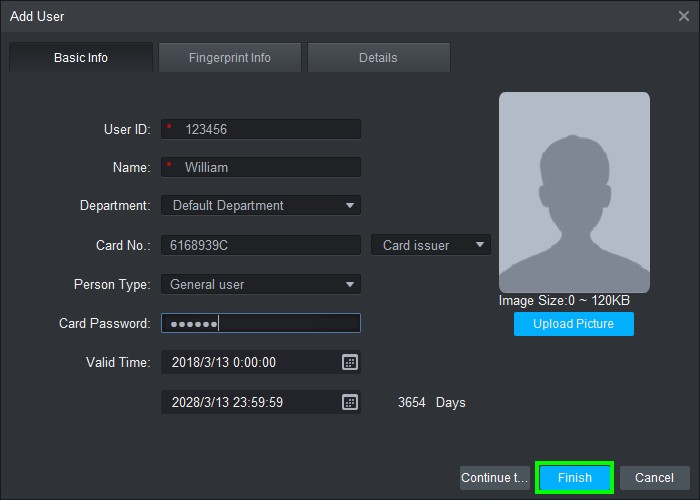Image resolution: width=700 pixels, height=500 pixels.
Task: Click the Card Password field
Action: (x=260, y=323)
